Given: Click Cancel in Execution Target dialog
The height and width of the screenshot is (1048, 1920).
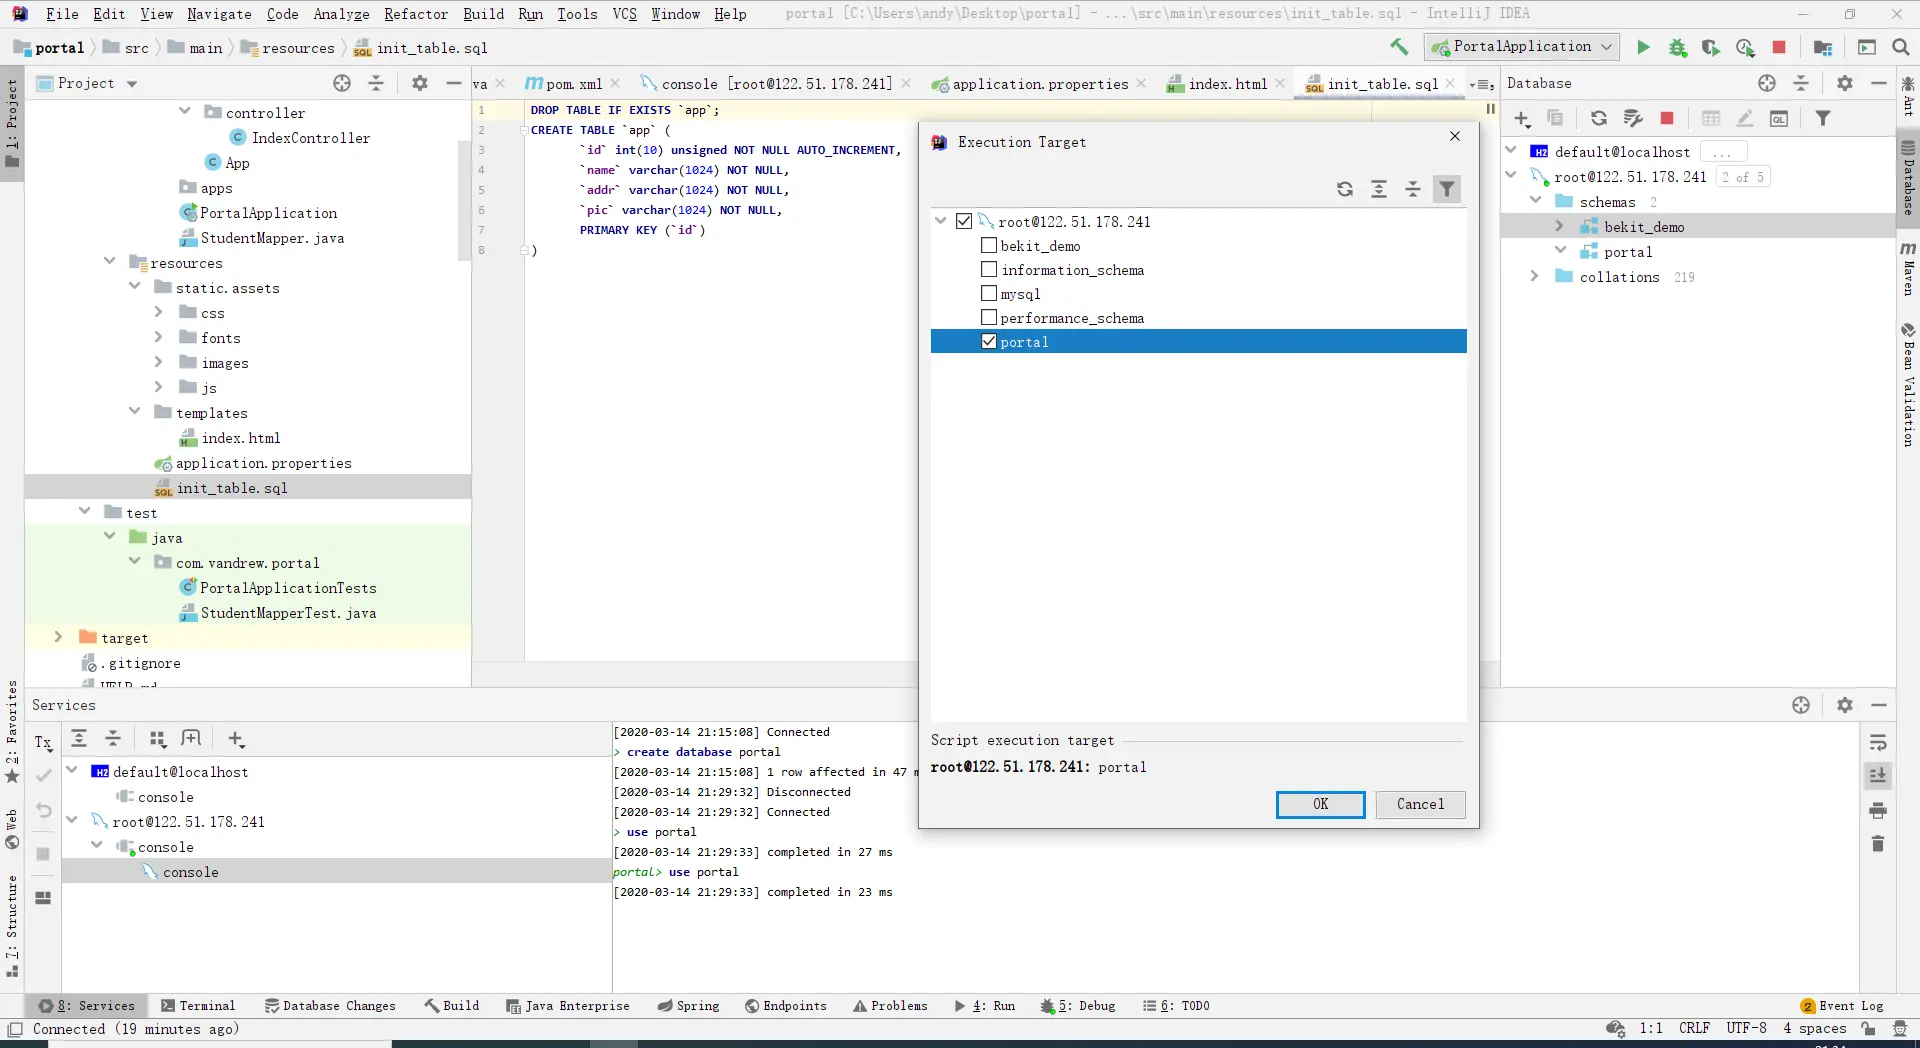Looking at the screenshot, I should point(1420,804).
